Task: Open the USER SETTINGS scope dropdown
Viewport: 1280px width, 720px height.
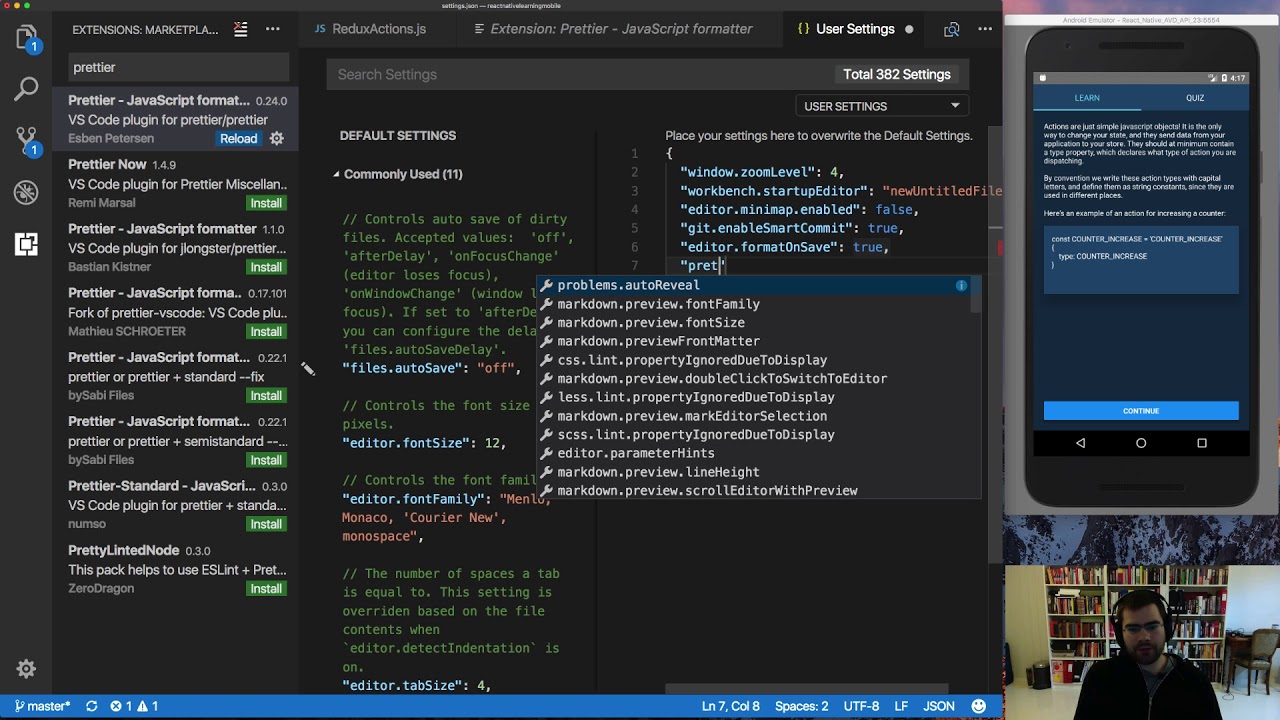Action: 882,106
